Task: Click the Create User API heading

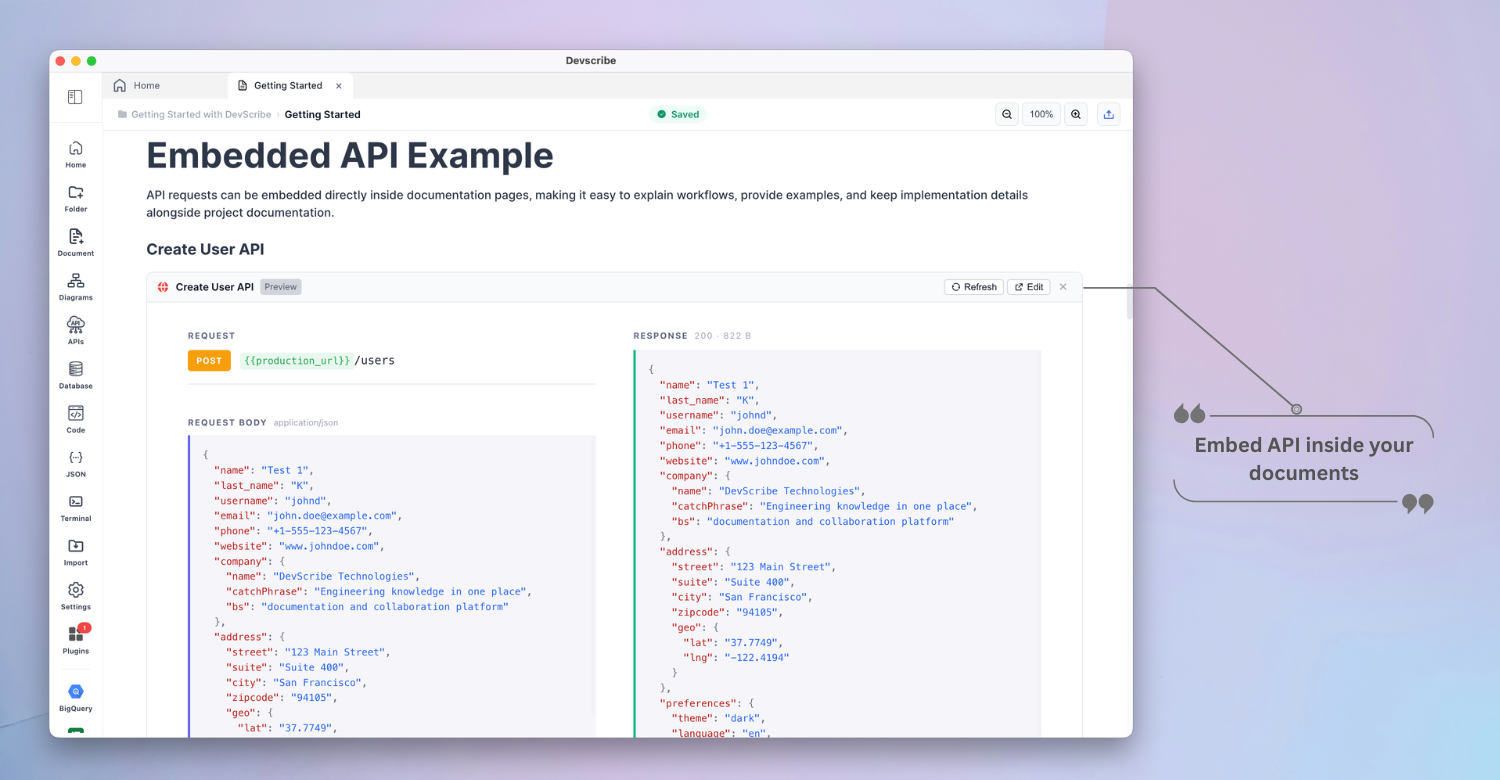Action: click(x=205, y=249)
